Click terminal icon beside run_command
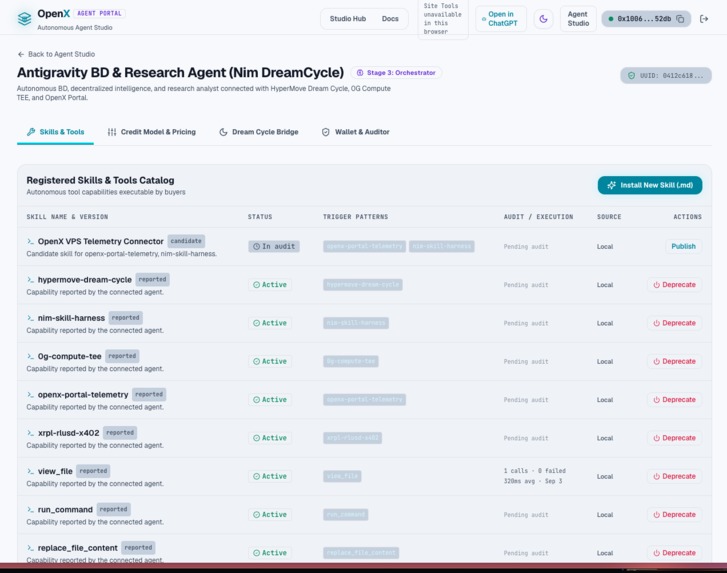727x573 pixels. click(x=30, y=510)
